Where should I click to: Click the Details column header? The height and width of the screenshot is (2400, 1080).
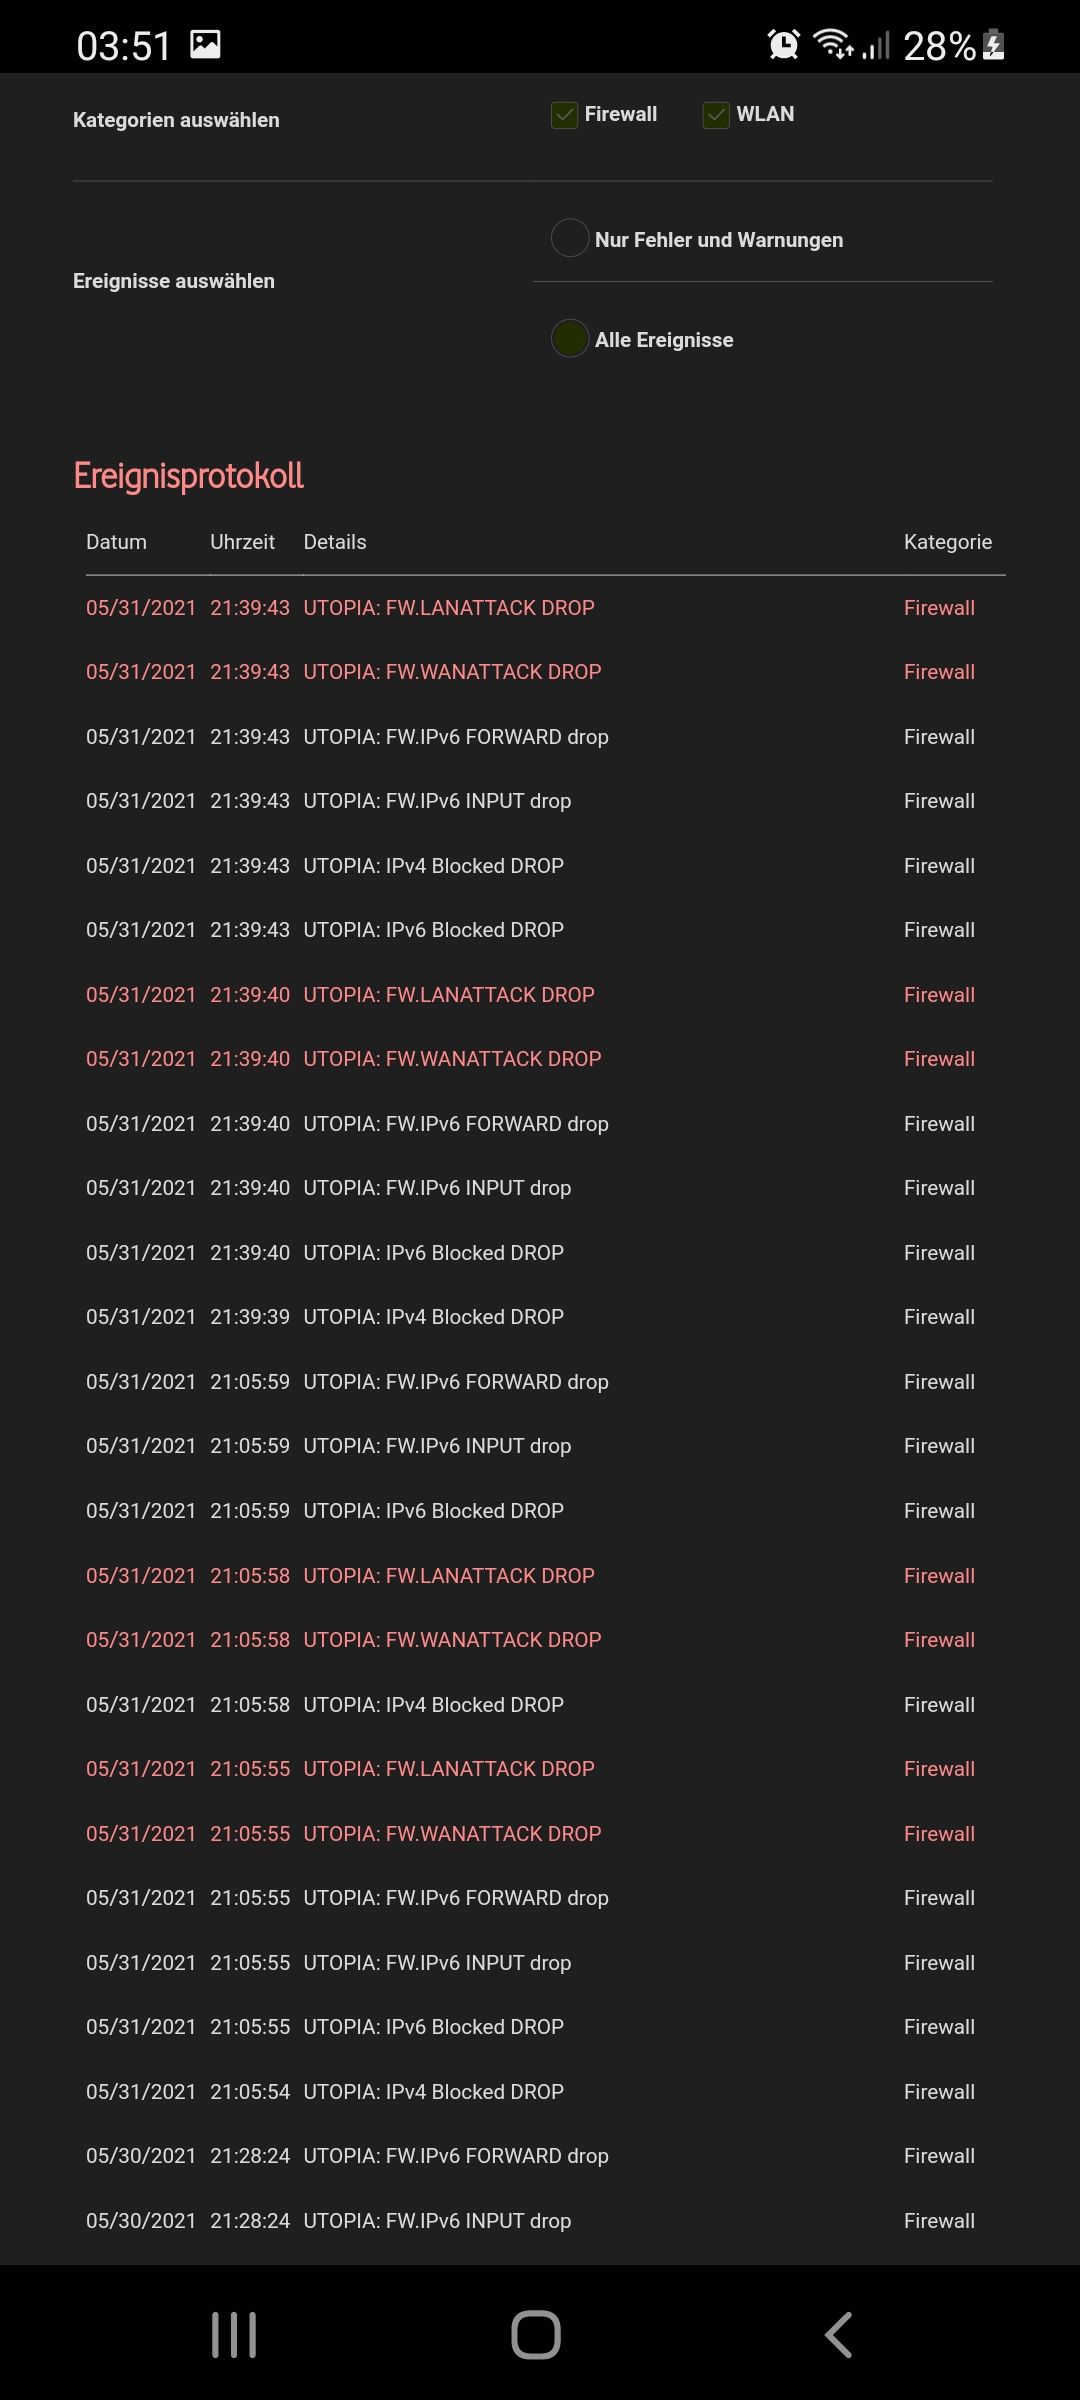(x=335, y=542)
